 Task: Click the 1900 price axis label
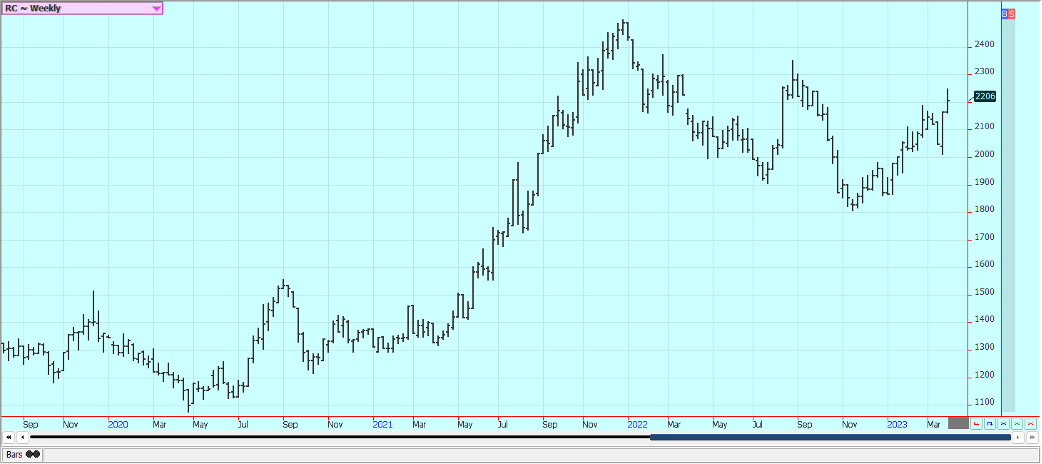click(x=984, y=182)
